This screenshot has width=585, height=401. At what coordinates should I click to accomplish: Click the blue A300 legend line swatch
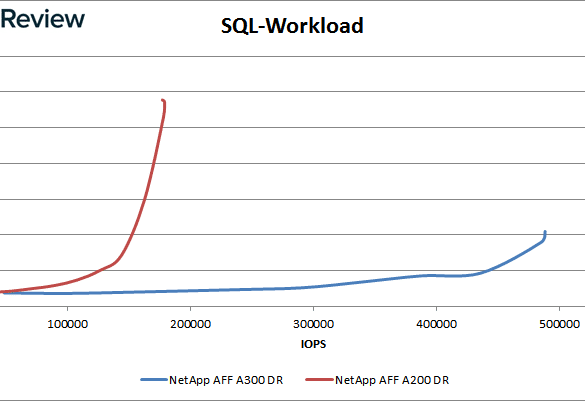point(154,380)
